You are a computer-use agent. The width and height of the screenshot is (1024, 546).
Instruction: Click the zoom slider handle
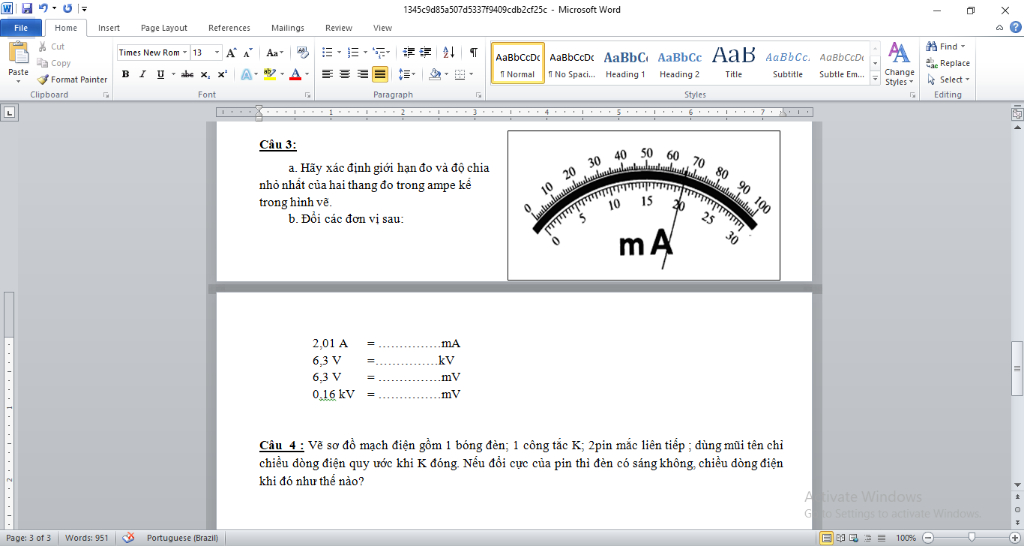[x=972, y=538]
